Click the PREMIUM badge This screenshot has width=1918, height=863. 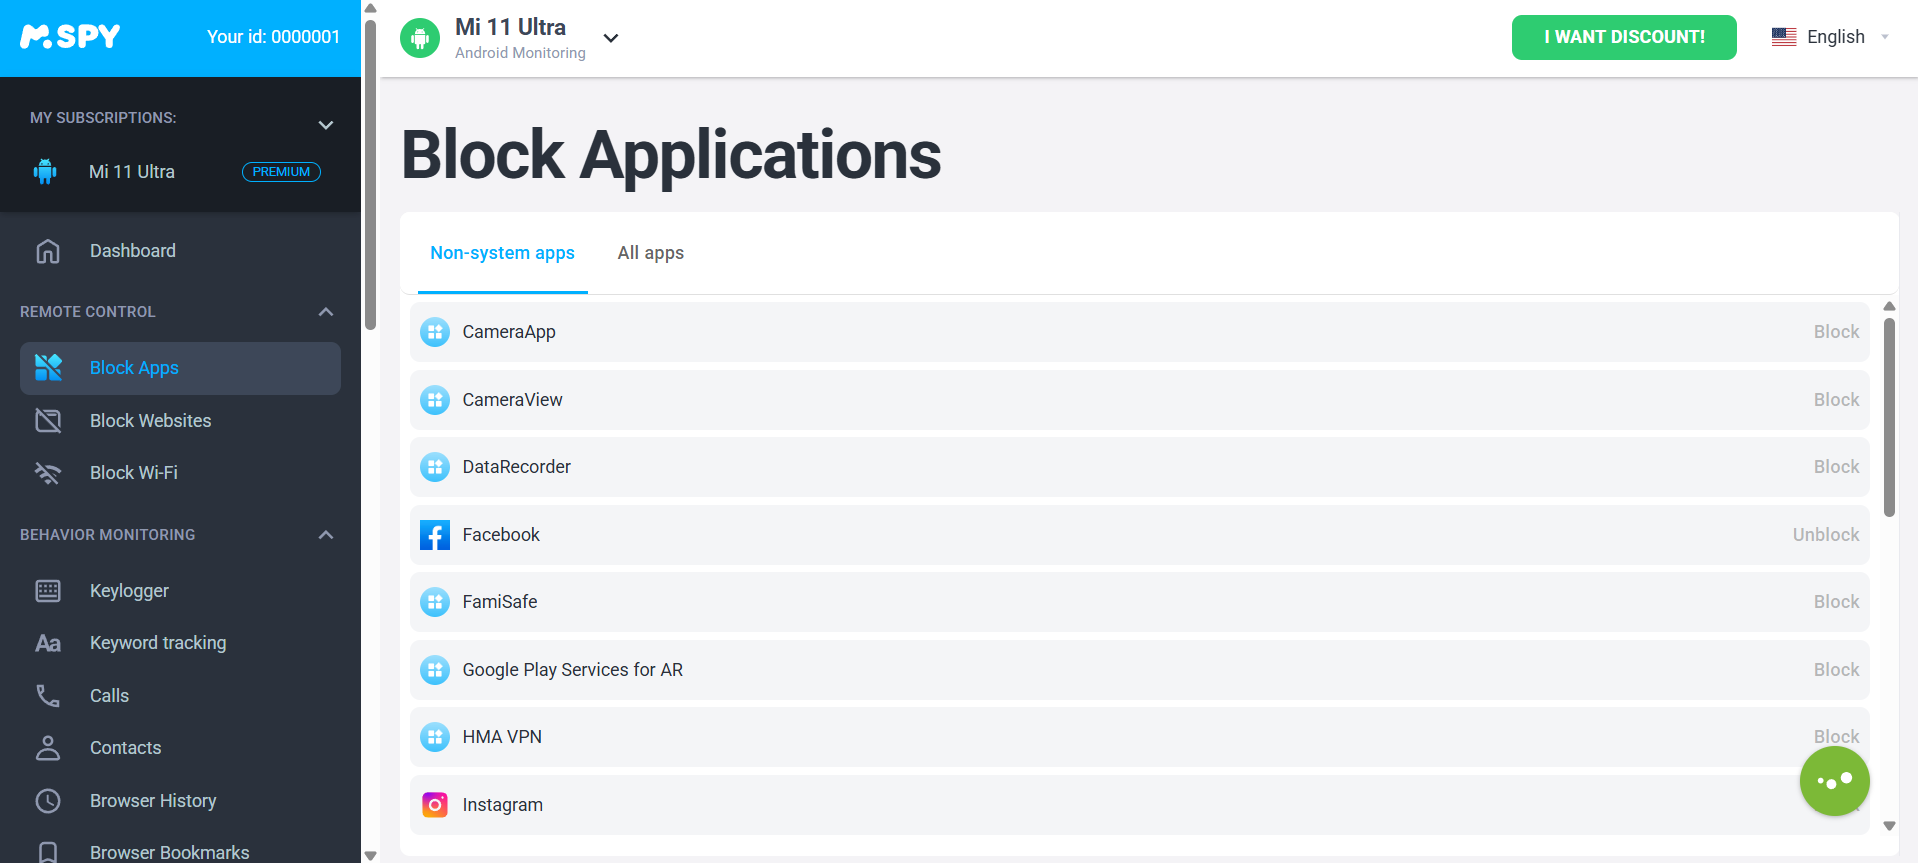(281, 172)
